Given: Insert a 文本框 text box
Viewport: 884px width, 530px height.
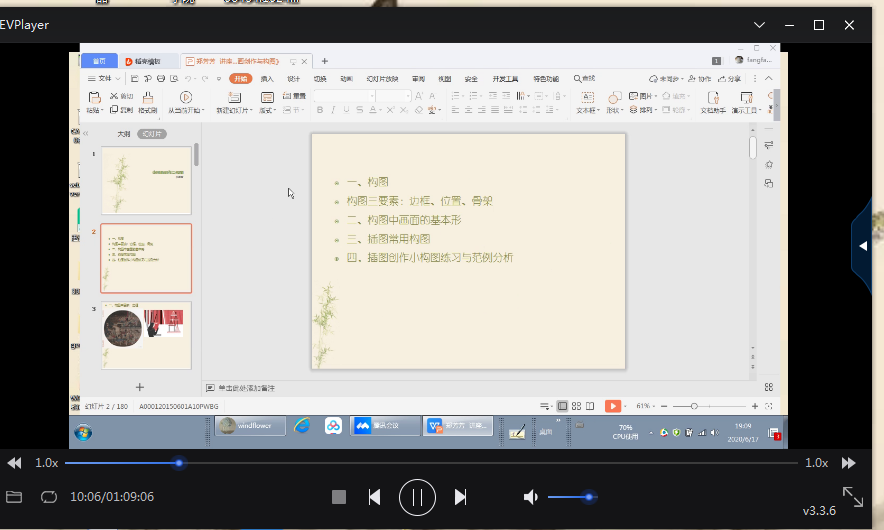Looking at the screenshot, I should [587, 102].
